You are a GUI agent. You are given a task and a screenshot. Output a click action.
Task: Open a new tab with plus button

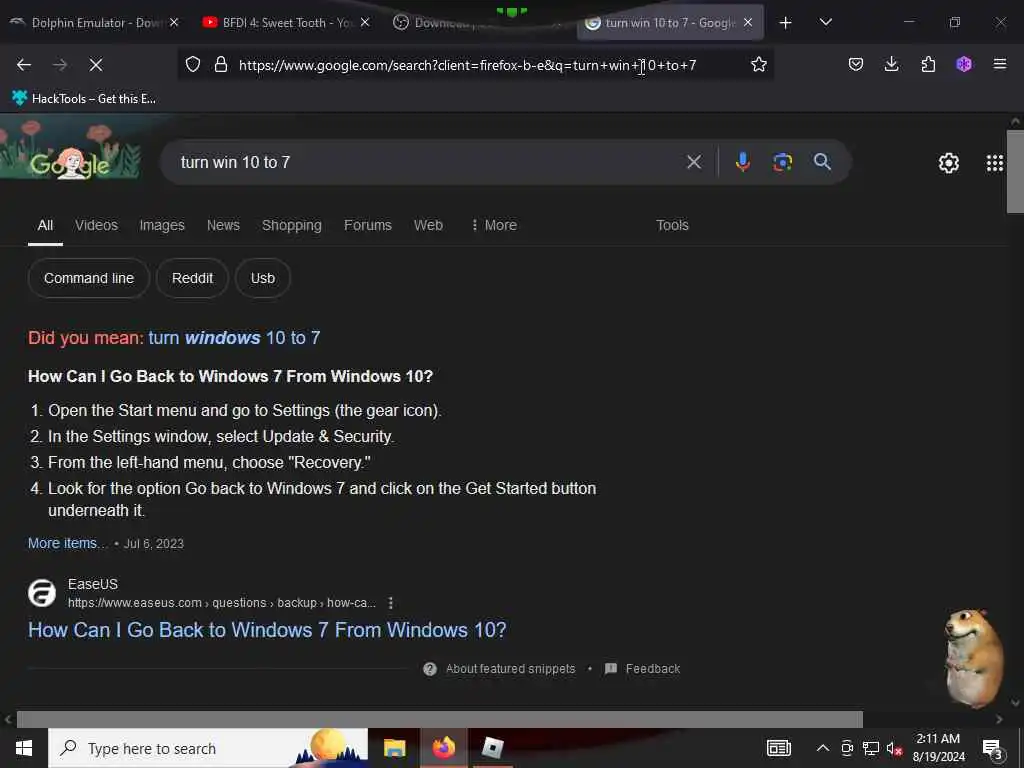(785, 23)
